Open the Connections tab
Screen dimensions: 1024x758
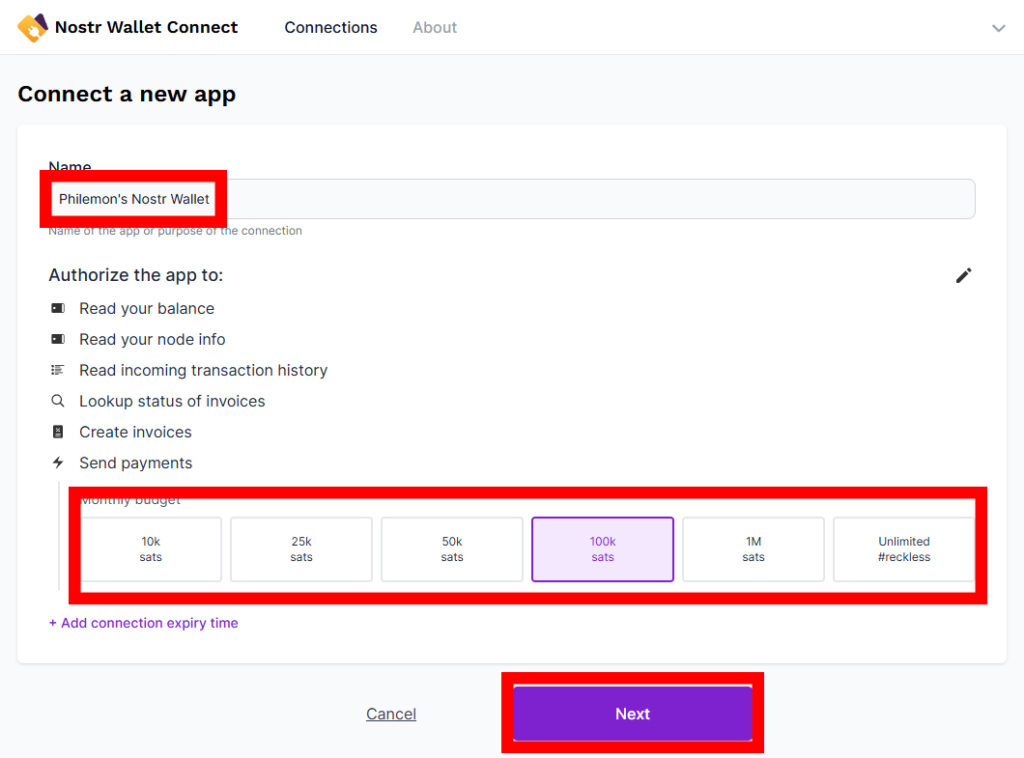click(x=330, y=27)
